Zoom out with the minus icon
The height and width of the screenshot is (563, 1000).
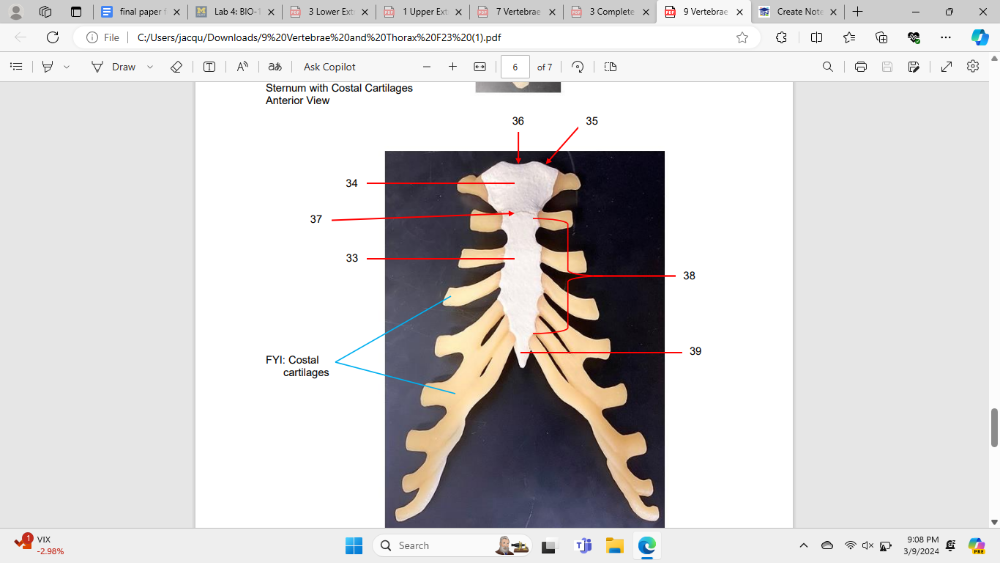click(426, 67)
